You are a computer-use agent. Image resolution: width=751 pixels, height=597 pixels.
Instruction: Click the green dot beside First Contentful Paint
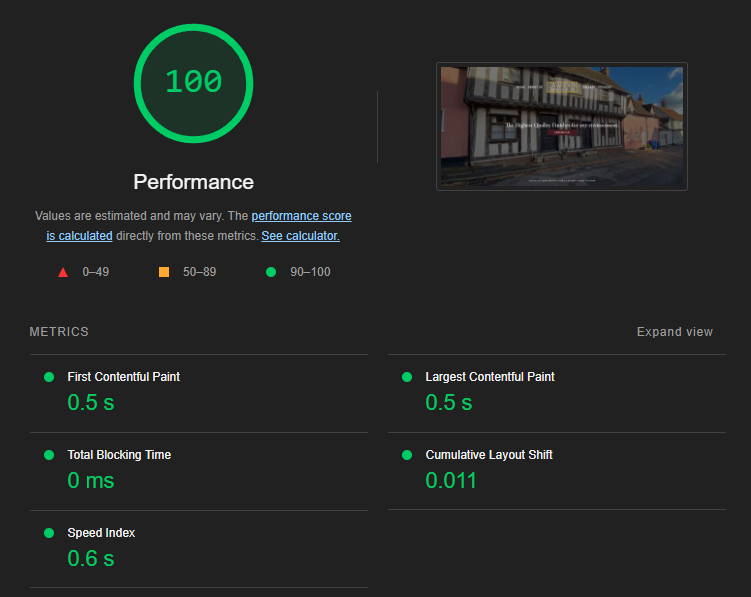pyautogui.click(x=49, y=377)
